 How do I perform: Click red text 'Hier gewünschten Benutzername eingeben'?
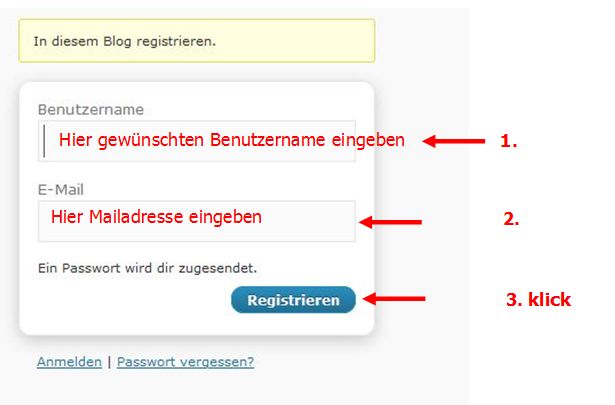[231, 140]
